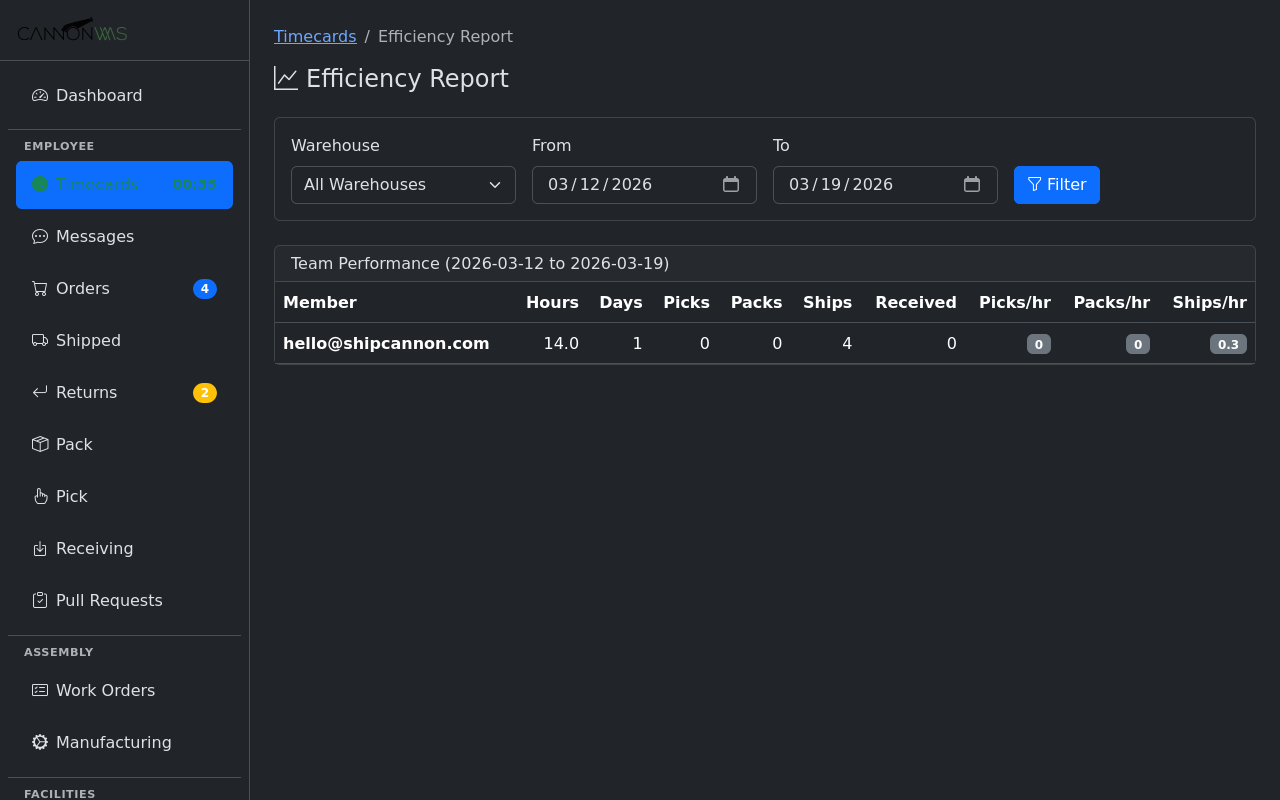The height and width of the screenshot is (800, 1280).
Task: Open the calendar picker for the To date
Action: (x=972, y=184)
